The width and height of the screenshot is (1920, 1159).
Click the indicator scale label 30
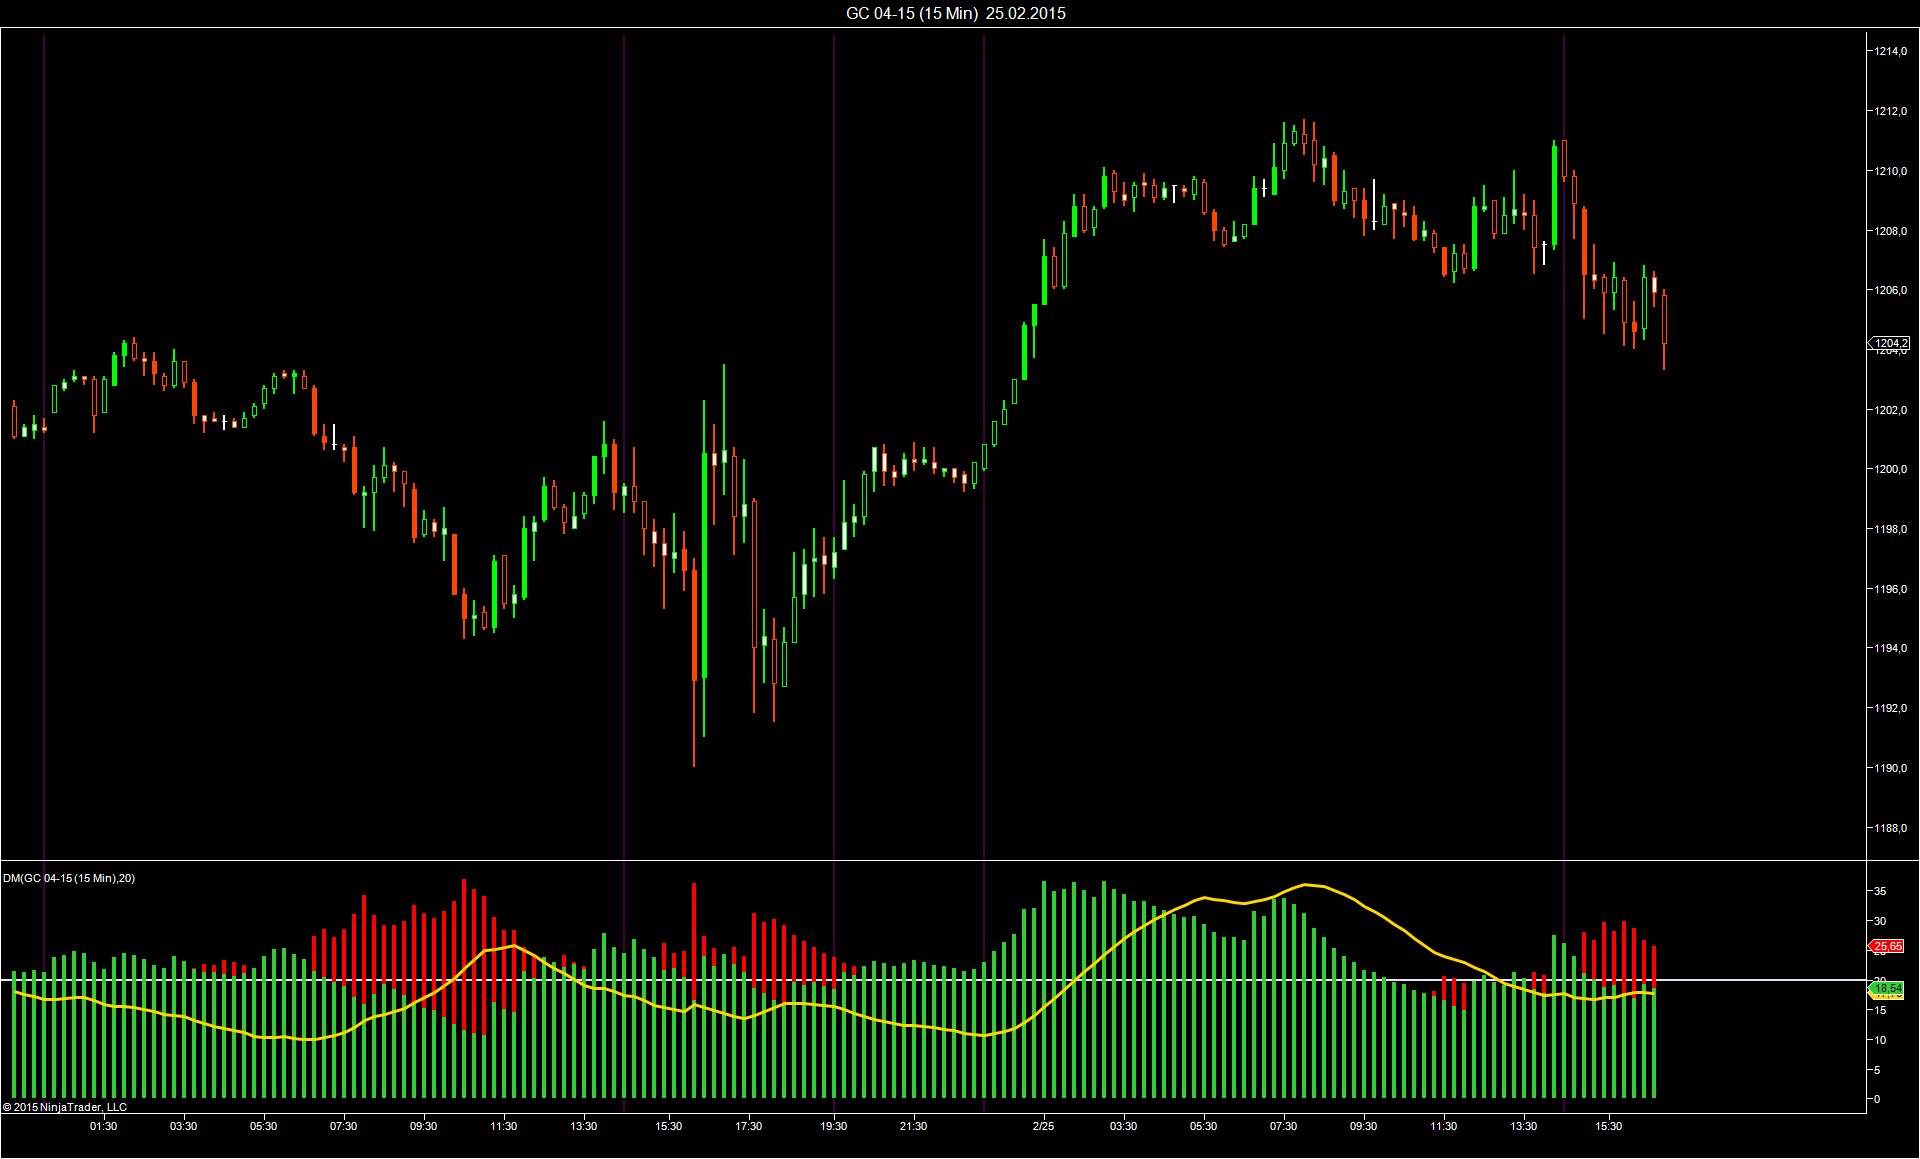pos(1881,921)
